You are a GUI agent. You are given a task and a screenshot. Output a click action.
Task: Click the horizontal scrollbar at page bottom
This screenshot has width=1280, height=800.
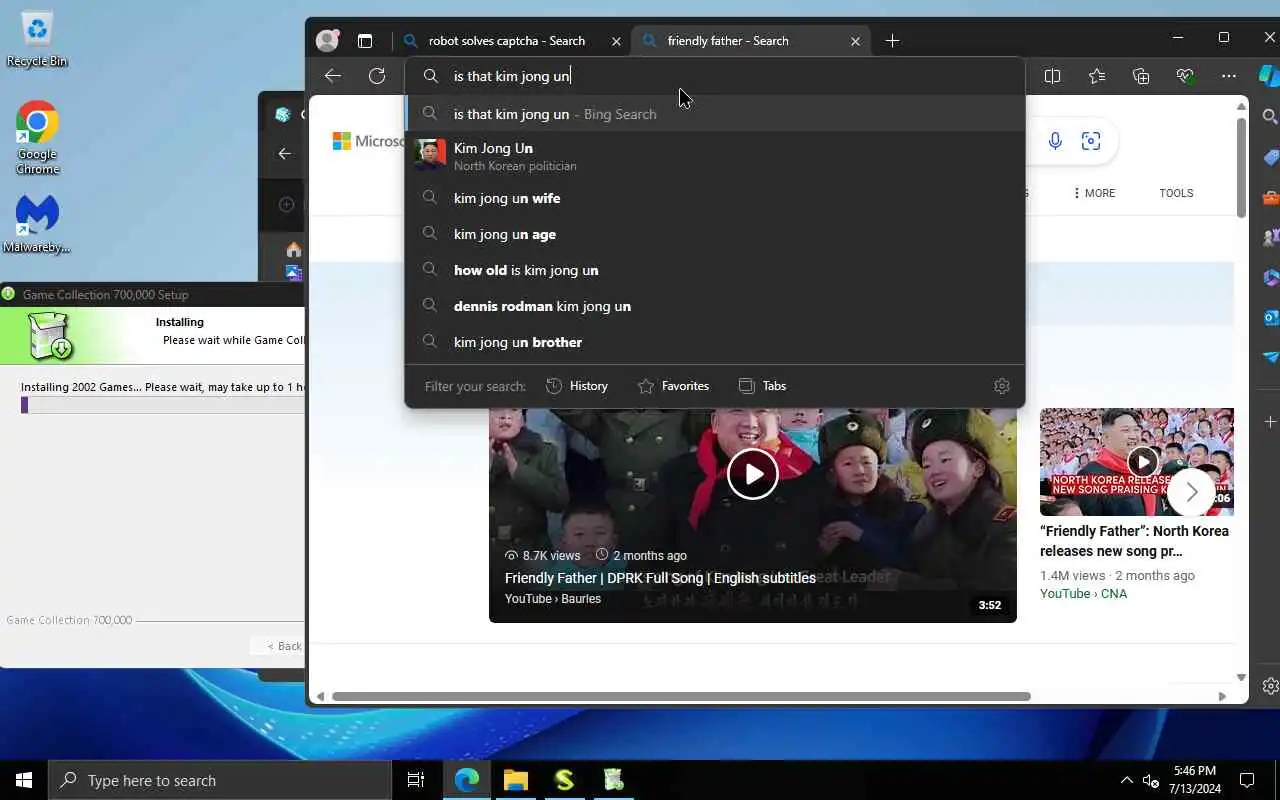pos(681,696)
